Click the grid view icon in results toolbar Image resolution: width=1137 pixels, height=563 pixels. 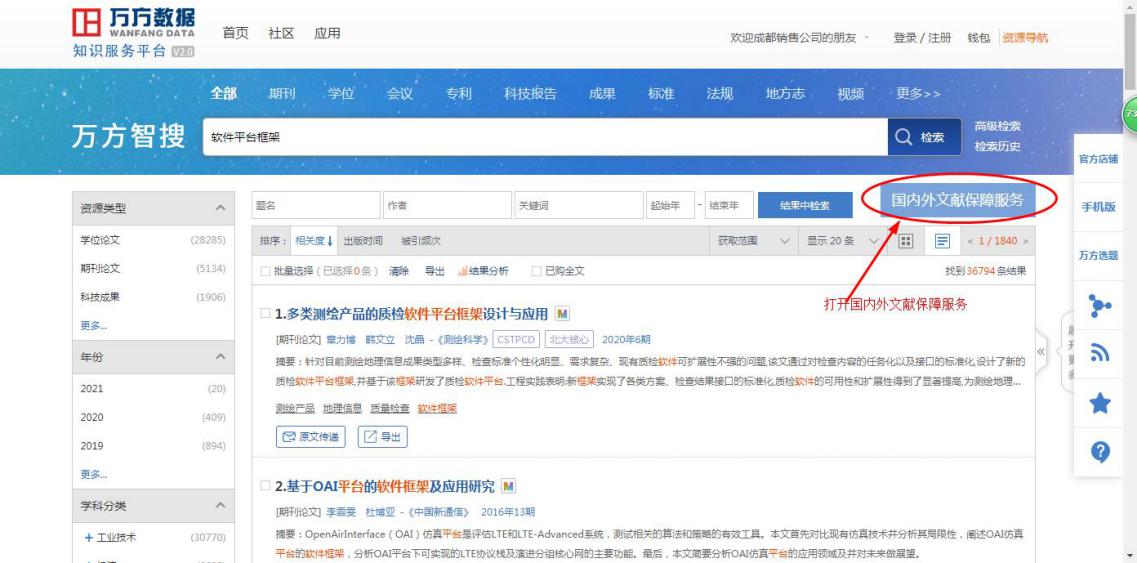[x=905, y=241]
